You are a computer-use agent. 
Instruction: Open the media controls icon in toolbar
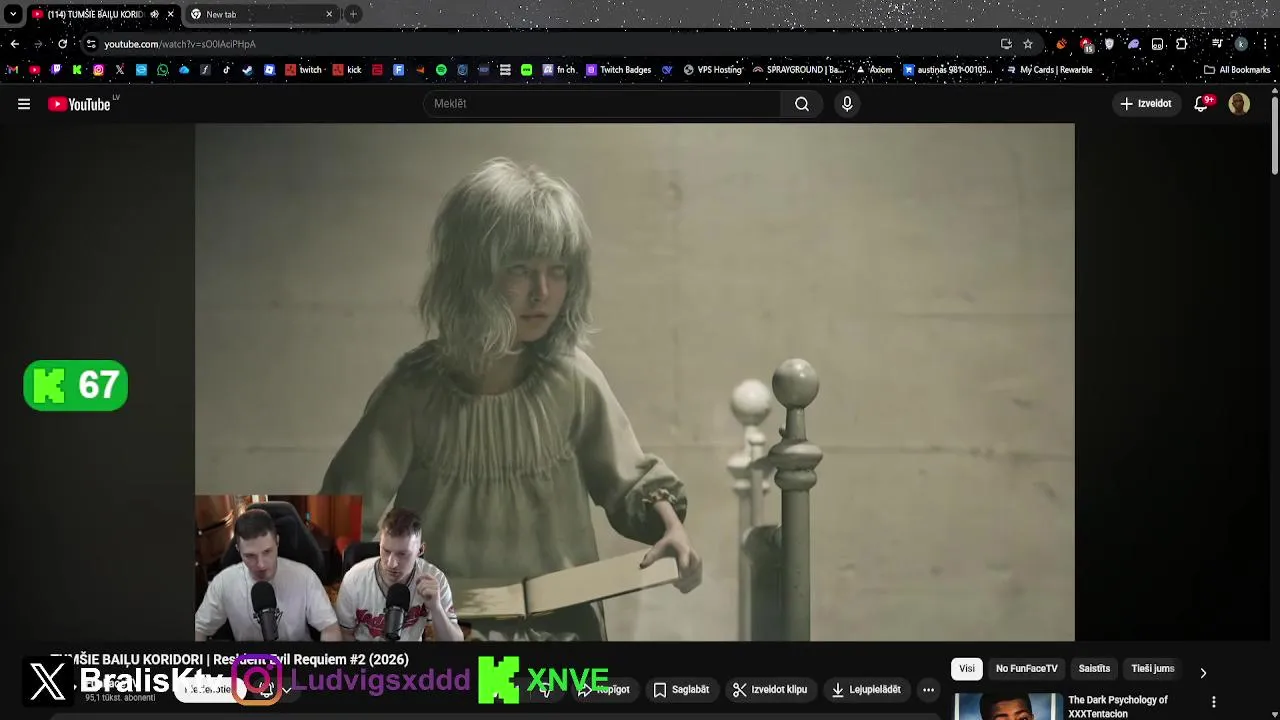click(1217, 44)
